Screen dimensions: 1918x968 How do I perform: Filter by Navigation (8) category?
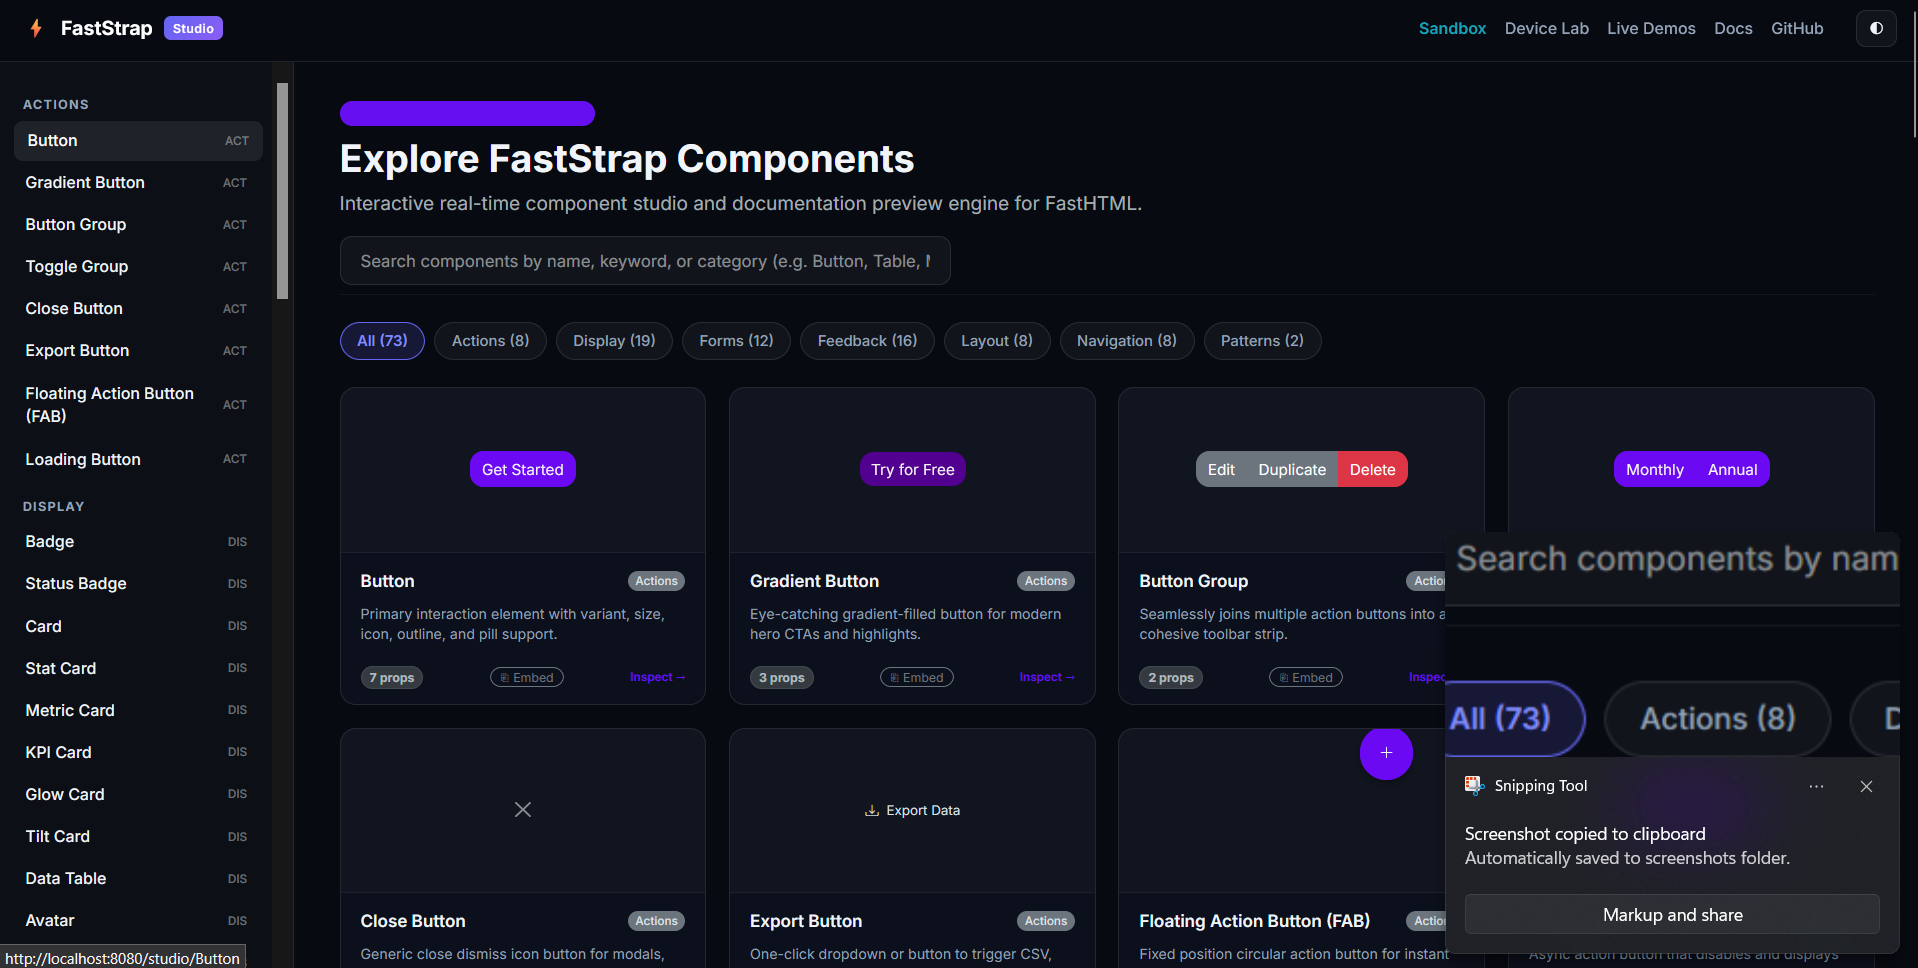tap(1127, 341)
